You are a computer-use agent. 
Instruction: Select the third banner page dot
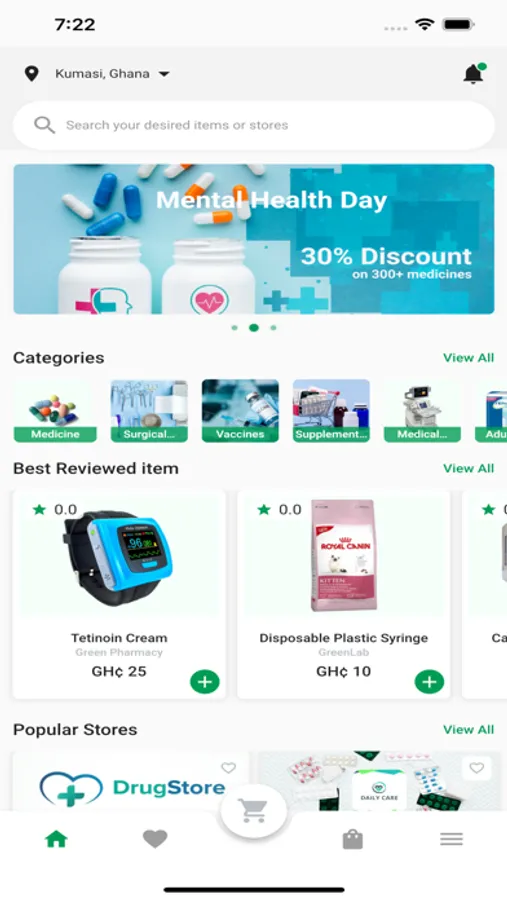click(x=273, y=328)
